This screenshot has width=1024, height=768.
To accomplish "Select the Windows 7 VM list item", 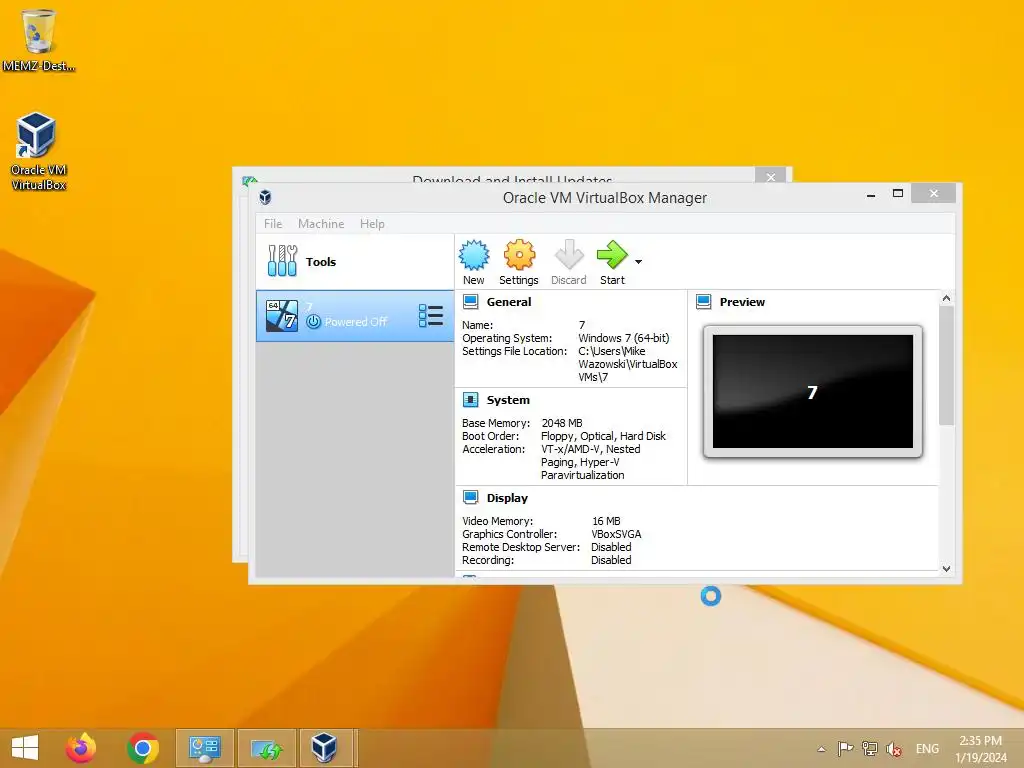I will (355, 316).
